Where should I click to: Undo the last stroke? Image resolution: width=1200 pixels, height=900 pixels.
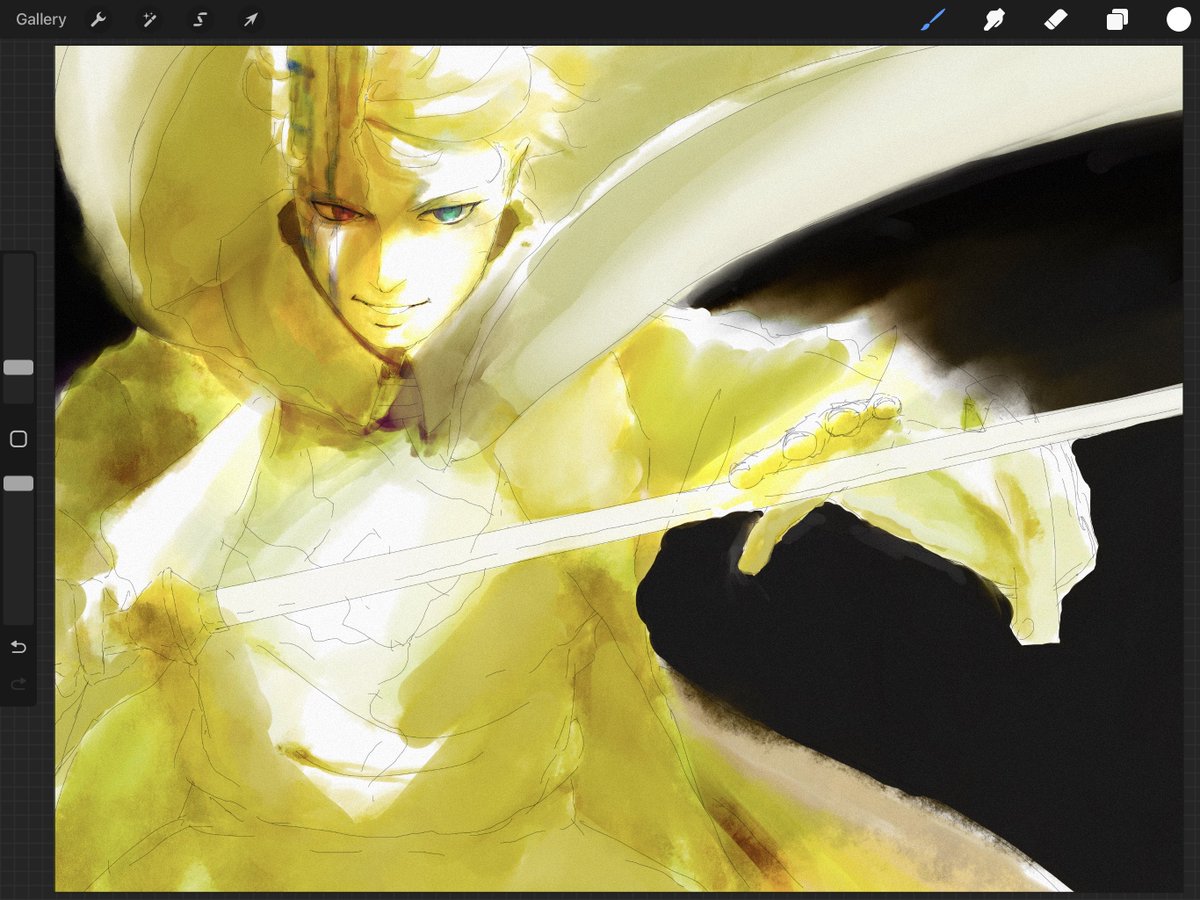tap(18, 647)
